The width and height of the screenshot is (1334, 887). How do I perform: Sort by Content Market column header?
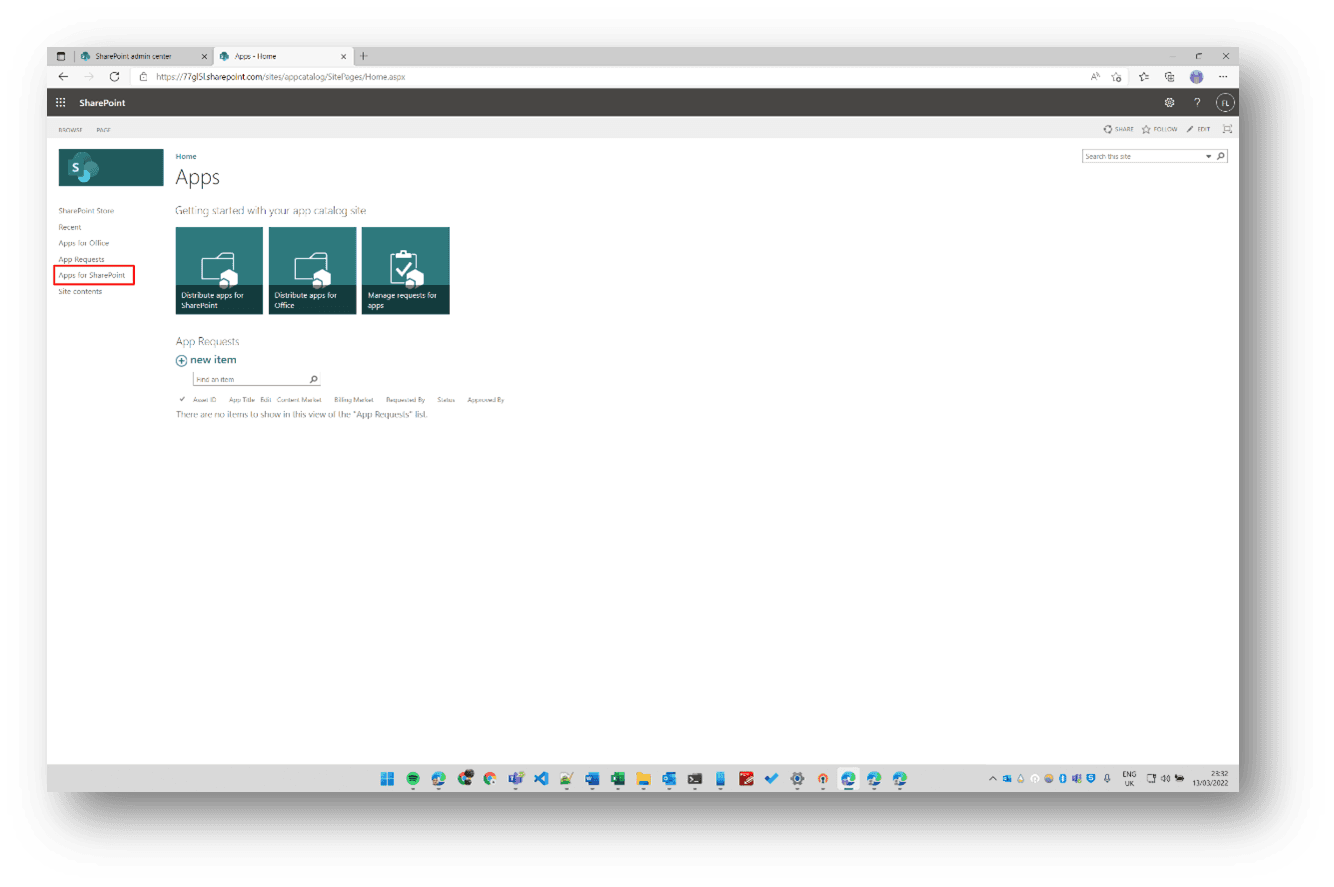[x=299, y=400]
